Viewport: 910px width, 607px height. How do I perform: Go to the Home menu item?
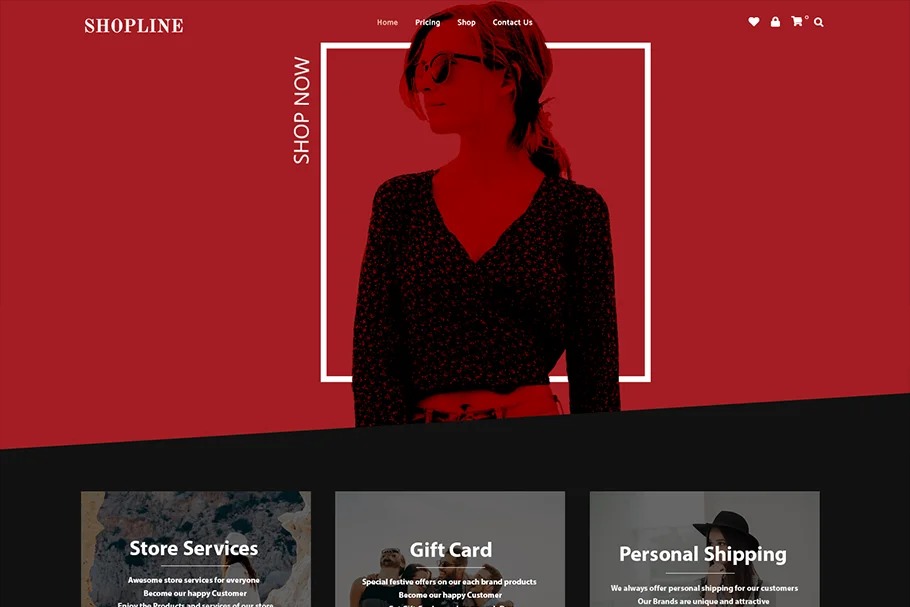click(387, 22)
